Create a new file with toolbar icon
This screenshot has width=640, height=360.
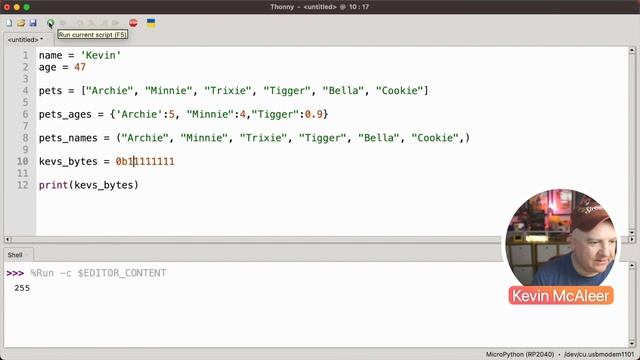[x=9, y=23]
